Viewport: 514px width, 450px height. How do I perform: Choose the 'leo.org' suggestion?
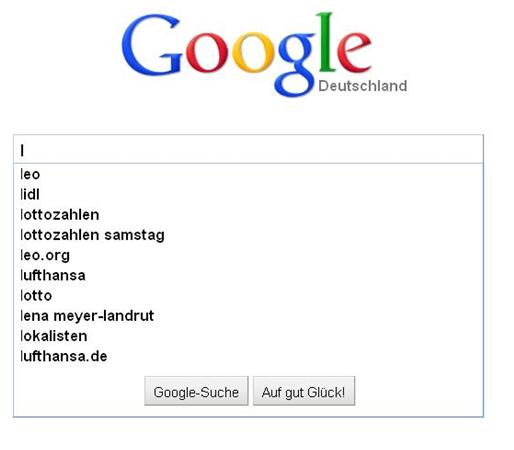[248, 255]
